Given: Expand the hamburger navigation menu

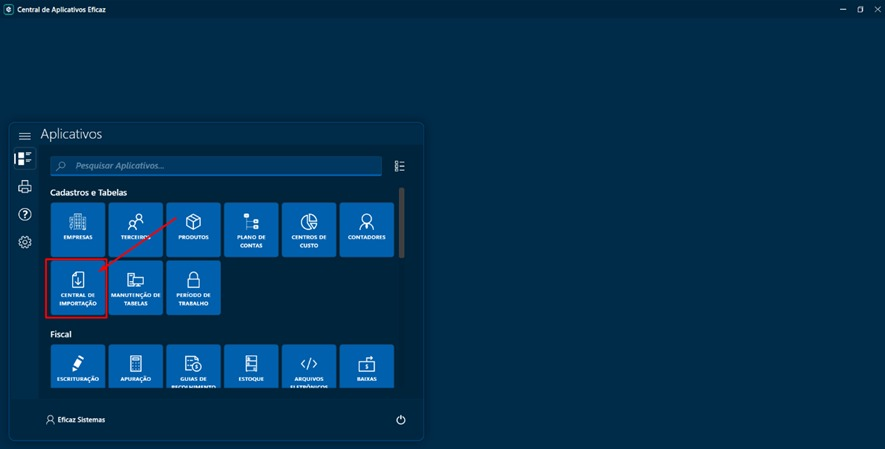Looking at the screenshot, I should pos(25,136).
